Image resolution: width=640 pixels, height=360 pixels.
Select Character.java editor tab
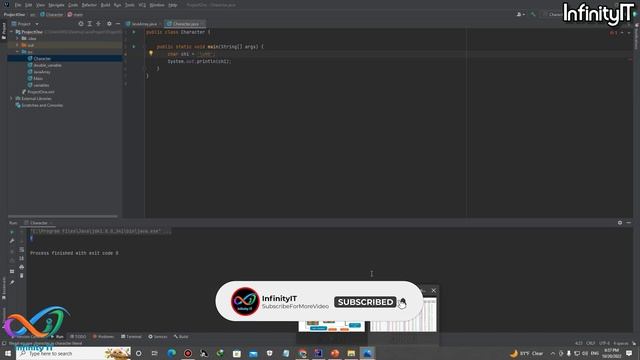[x=185, y=24]
